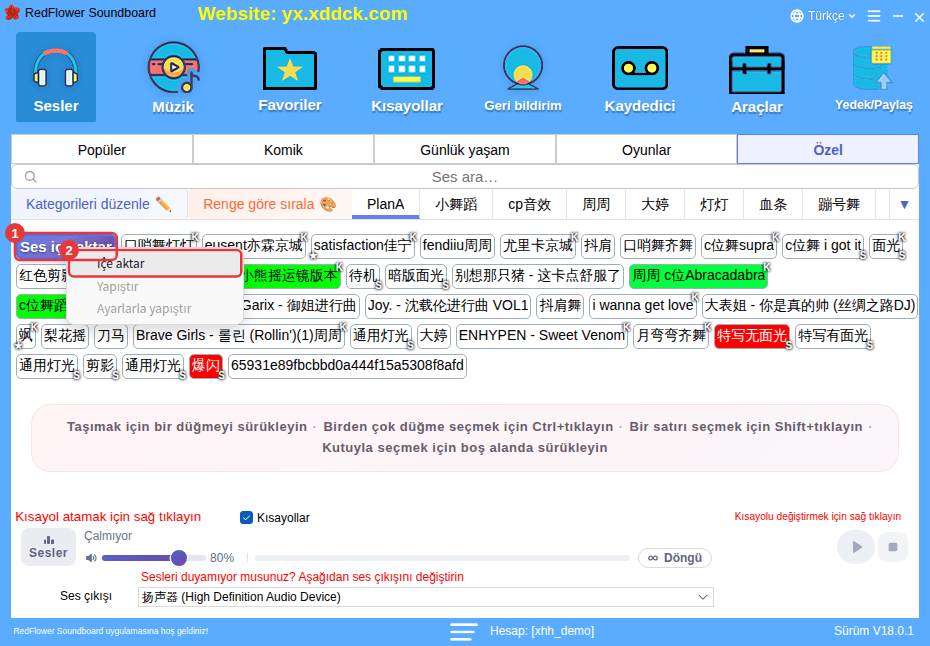Click Kategorileri düzenle button
The height and width of the screenshot is (646, 930).
coord(98,204)
